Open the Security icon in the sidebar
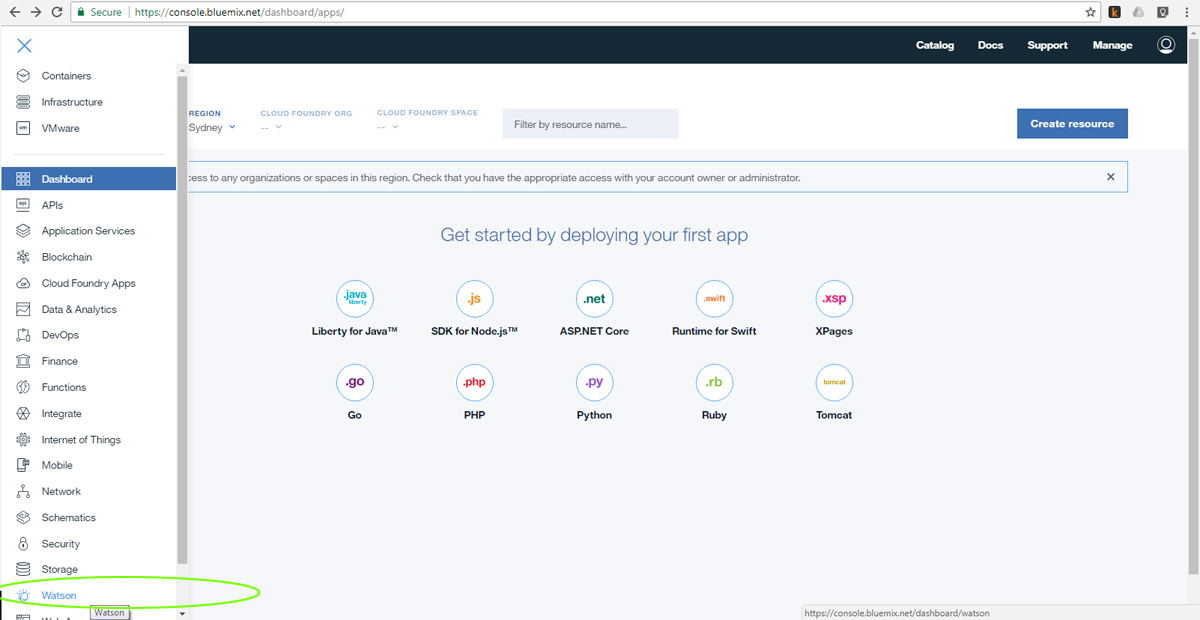Image resolution: width=1200 pixels, height=620 pixels. pyautogui.click(x=23, y=543)
